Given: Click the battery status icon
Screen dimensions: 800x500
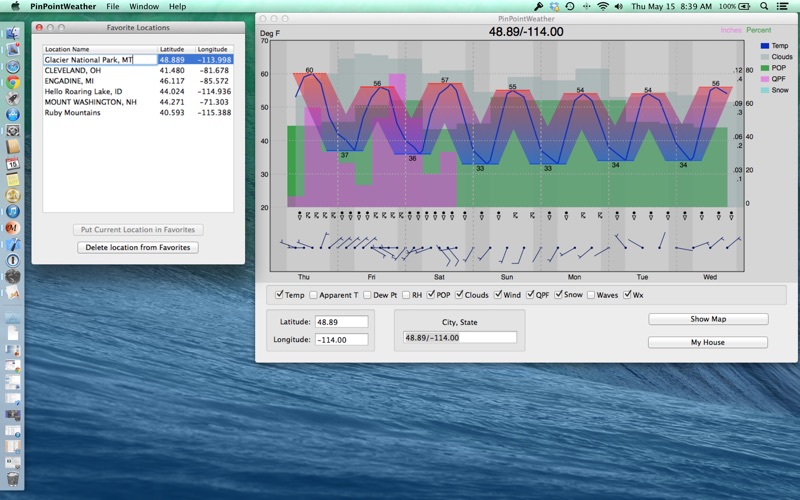Looking at the screenshot, I should coord(744,6).
